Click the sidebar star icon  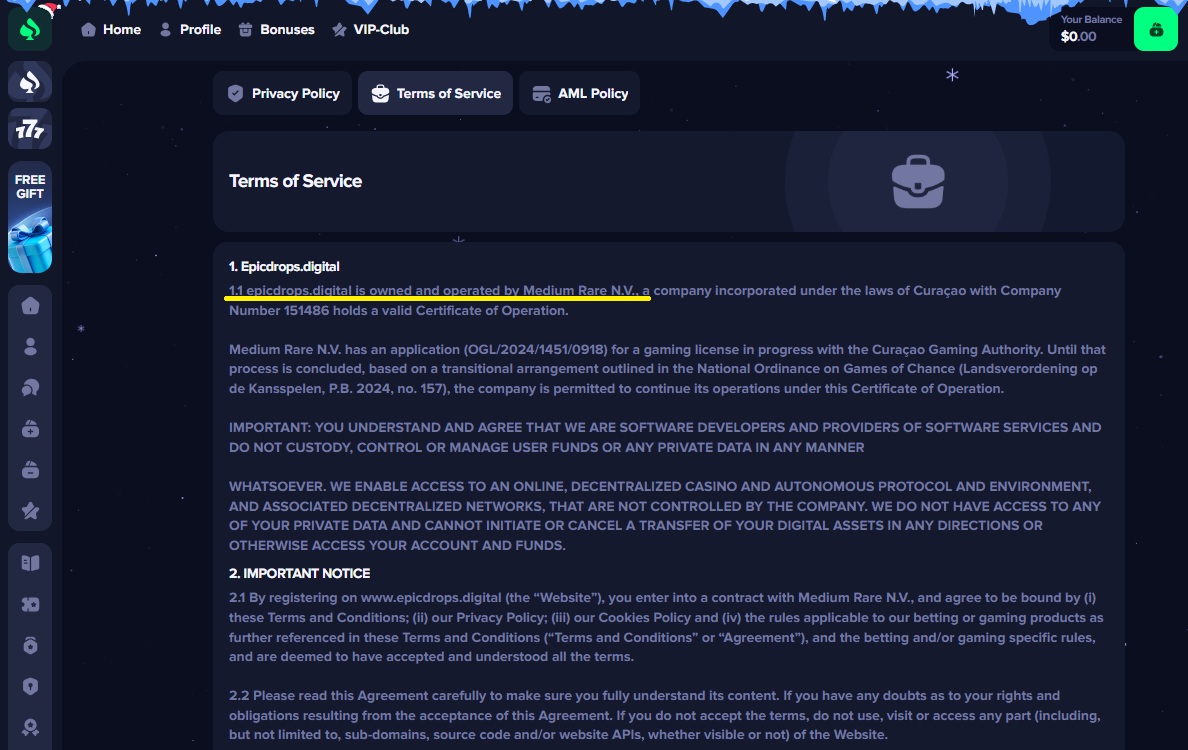[30, 512]
